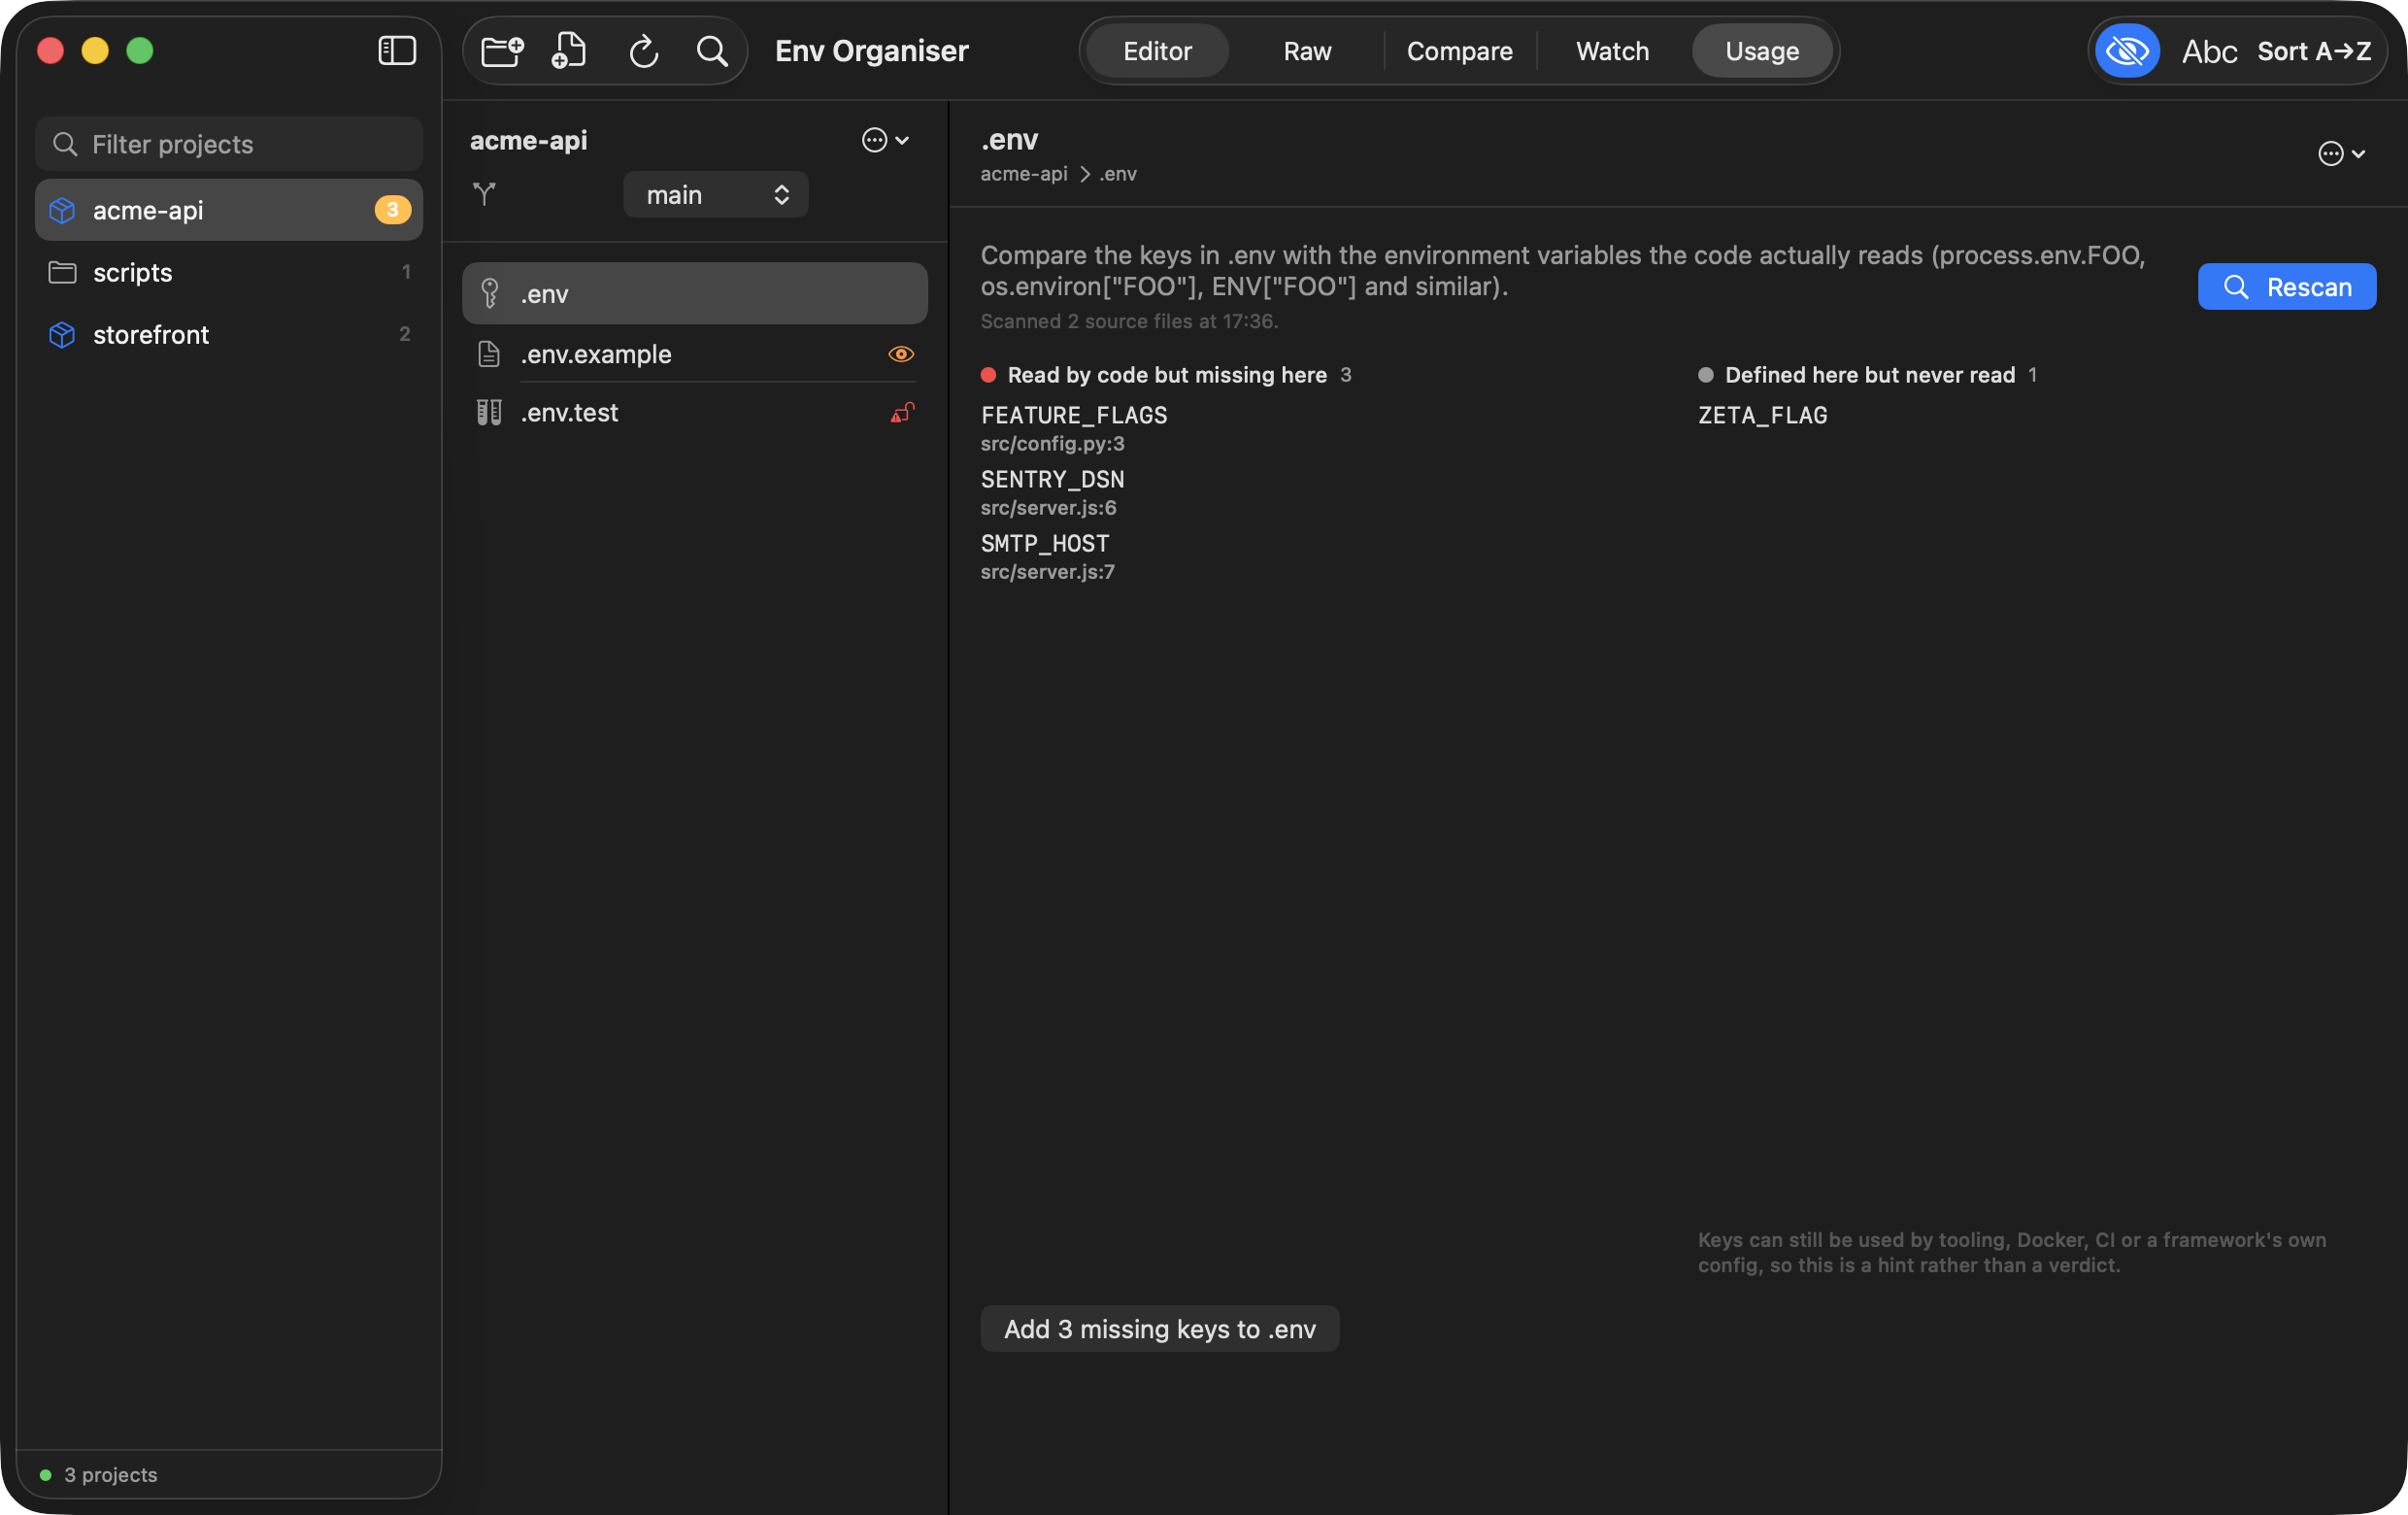Toggle the sidebar panel icon
The height and width of the screenshot is (1515, 2408).
(x=397, y=50)
